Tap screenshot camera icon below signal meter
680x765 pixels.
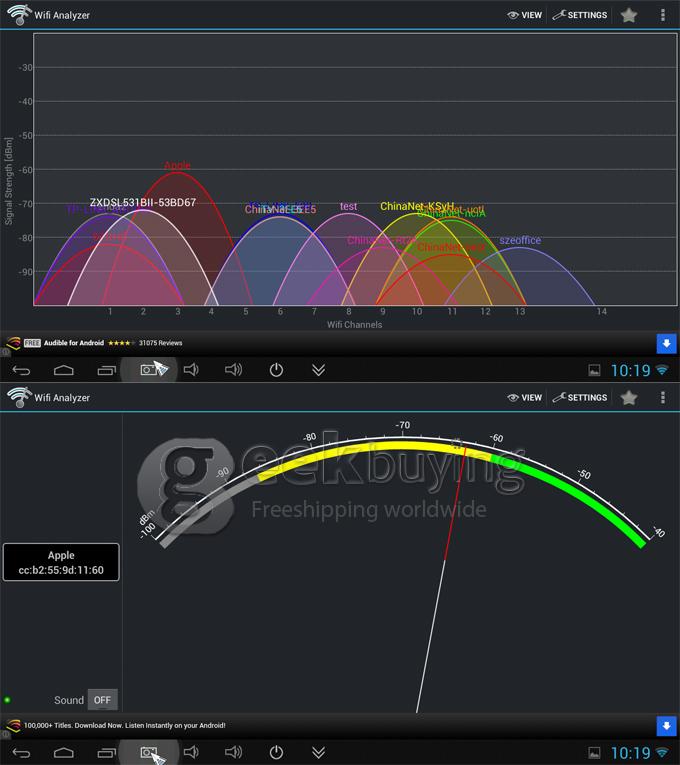(x=149, y=752)
